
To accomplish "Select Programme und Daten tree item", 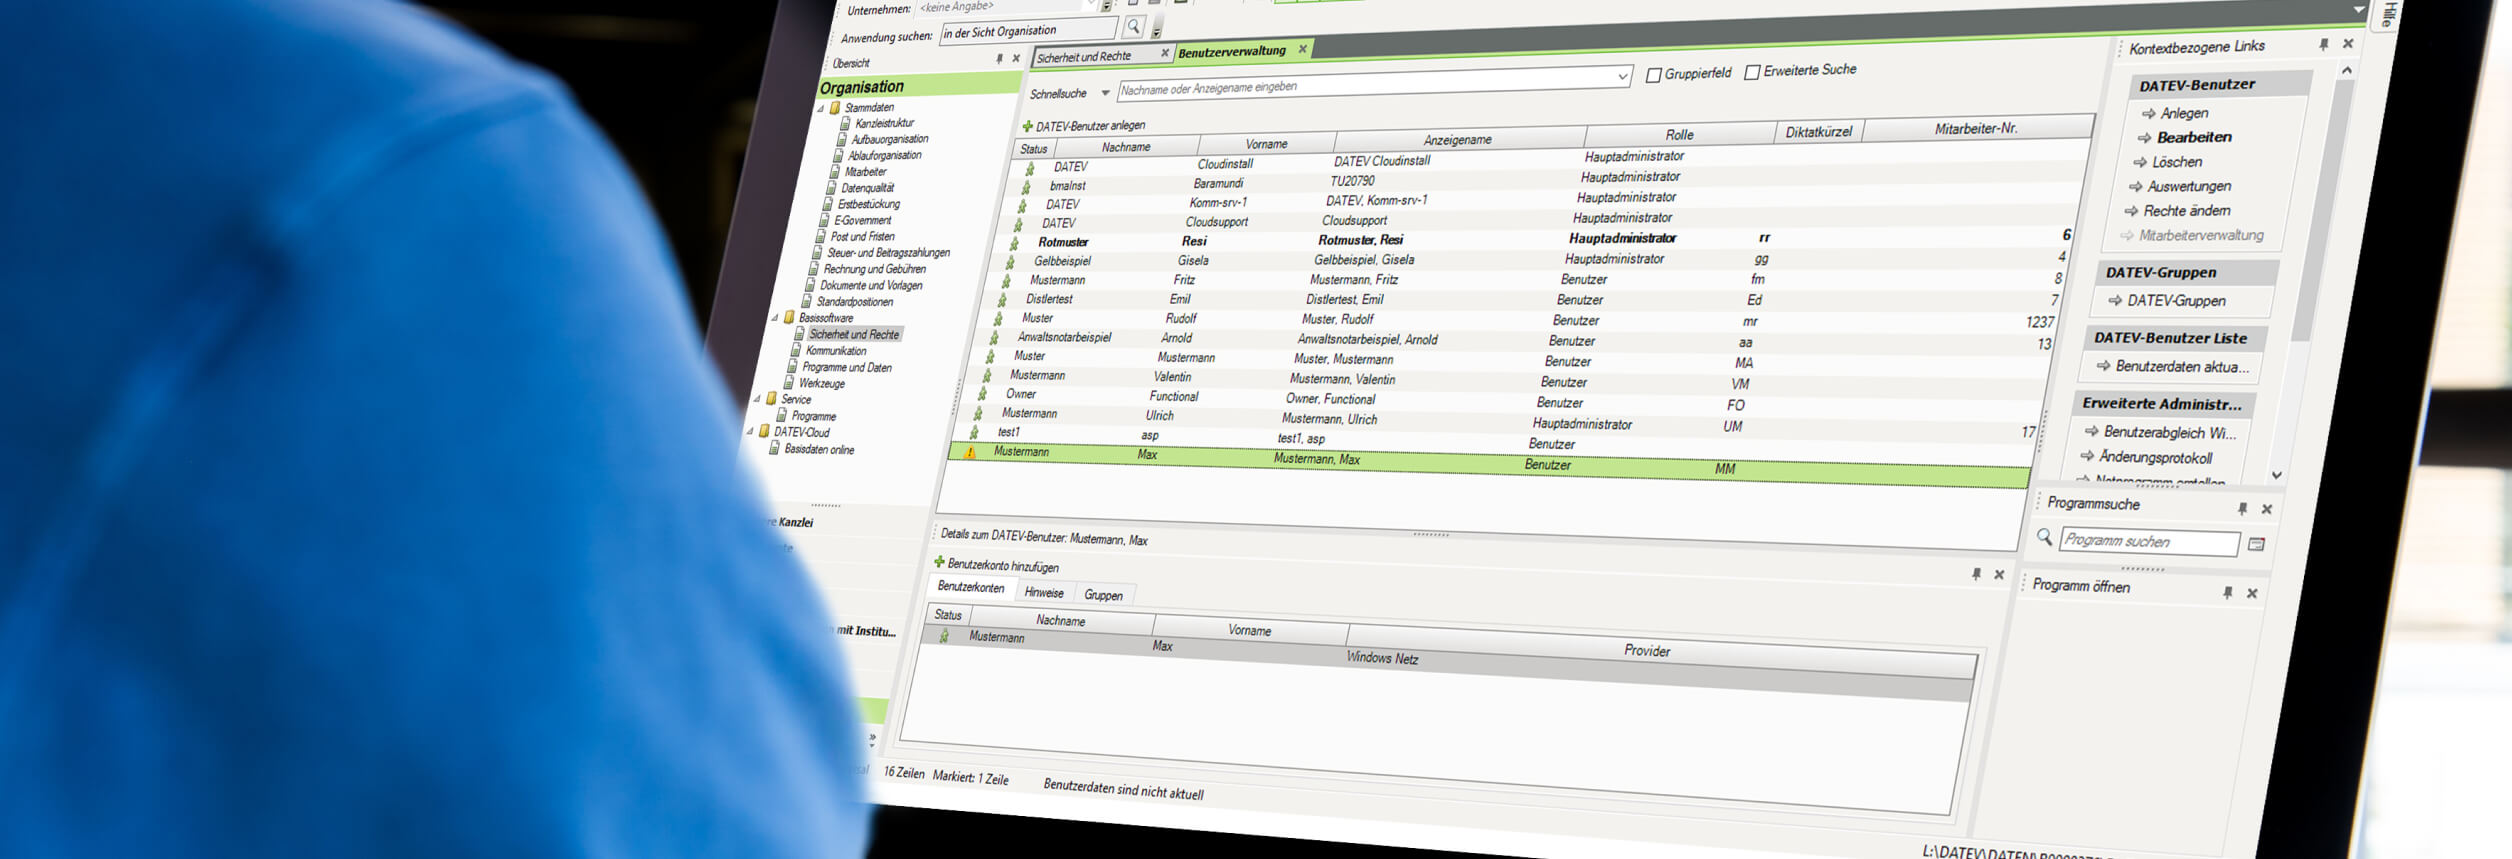I will [x=846, y=367].
